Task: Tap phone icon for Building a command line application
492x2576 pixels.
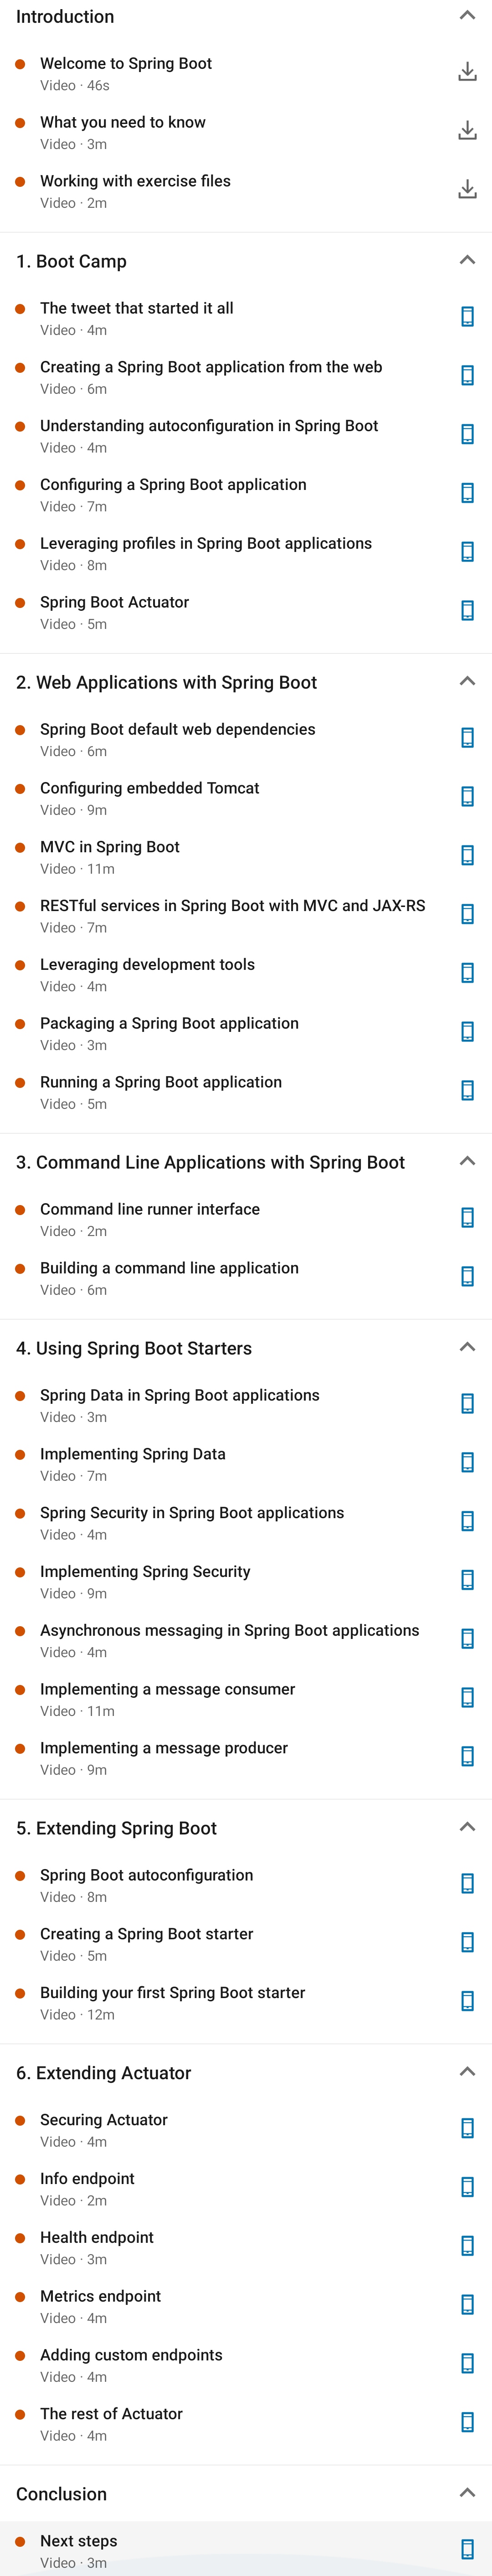Action: 467,1277
